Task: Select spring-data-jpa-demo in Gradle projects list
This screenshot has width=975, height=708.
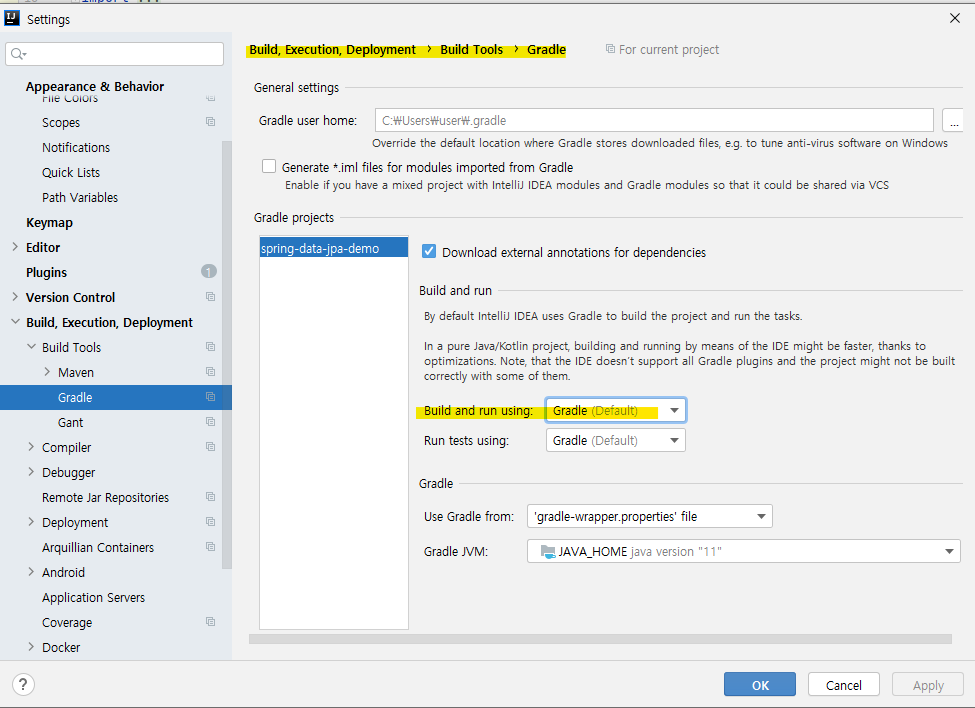Action: pos(334,247)
